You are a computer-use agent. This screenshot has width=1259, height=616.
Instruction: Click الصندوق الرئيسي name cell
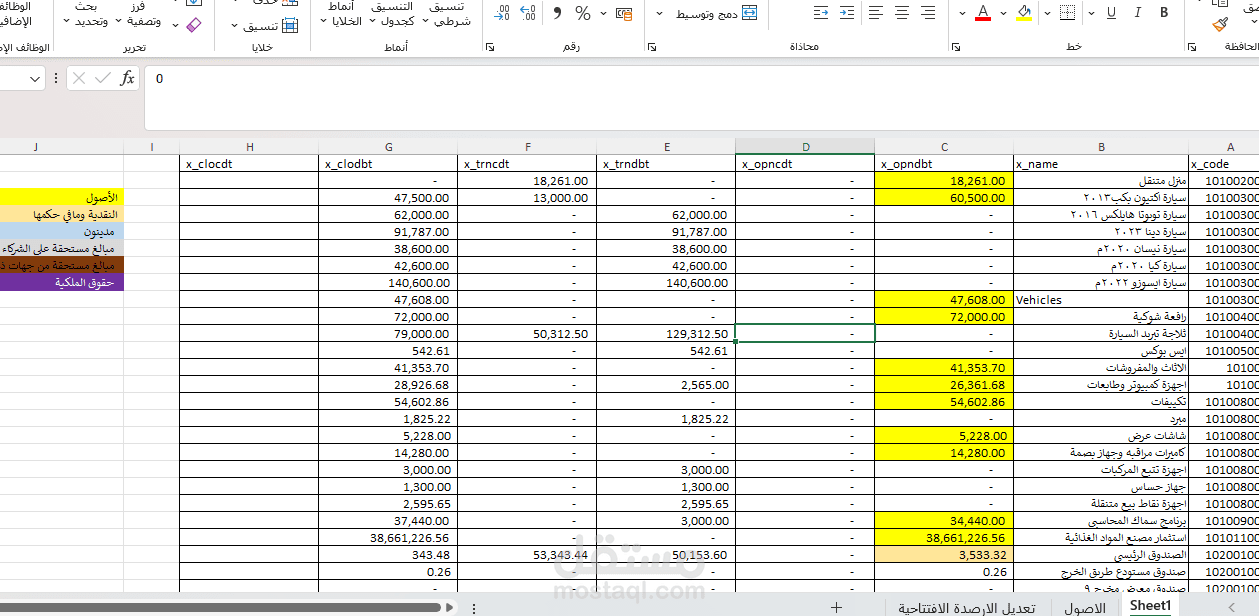point(1101,554)
